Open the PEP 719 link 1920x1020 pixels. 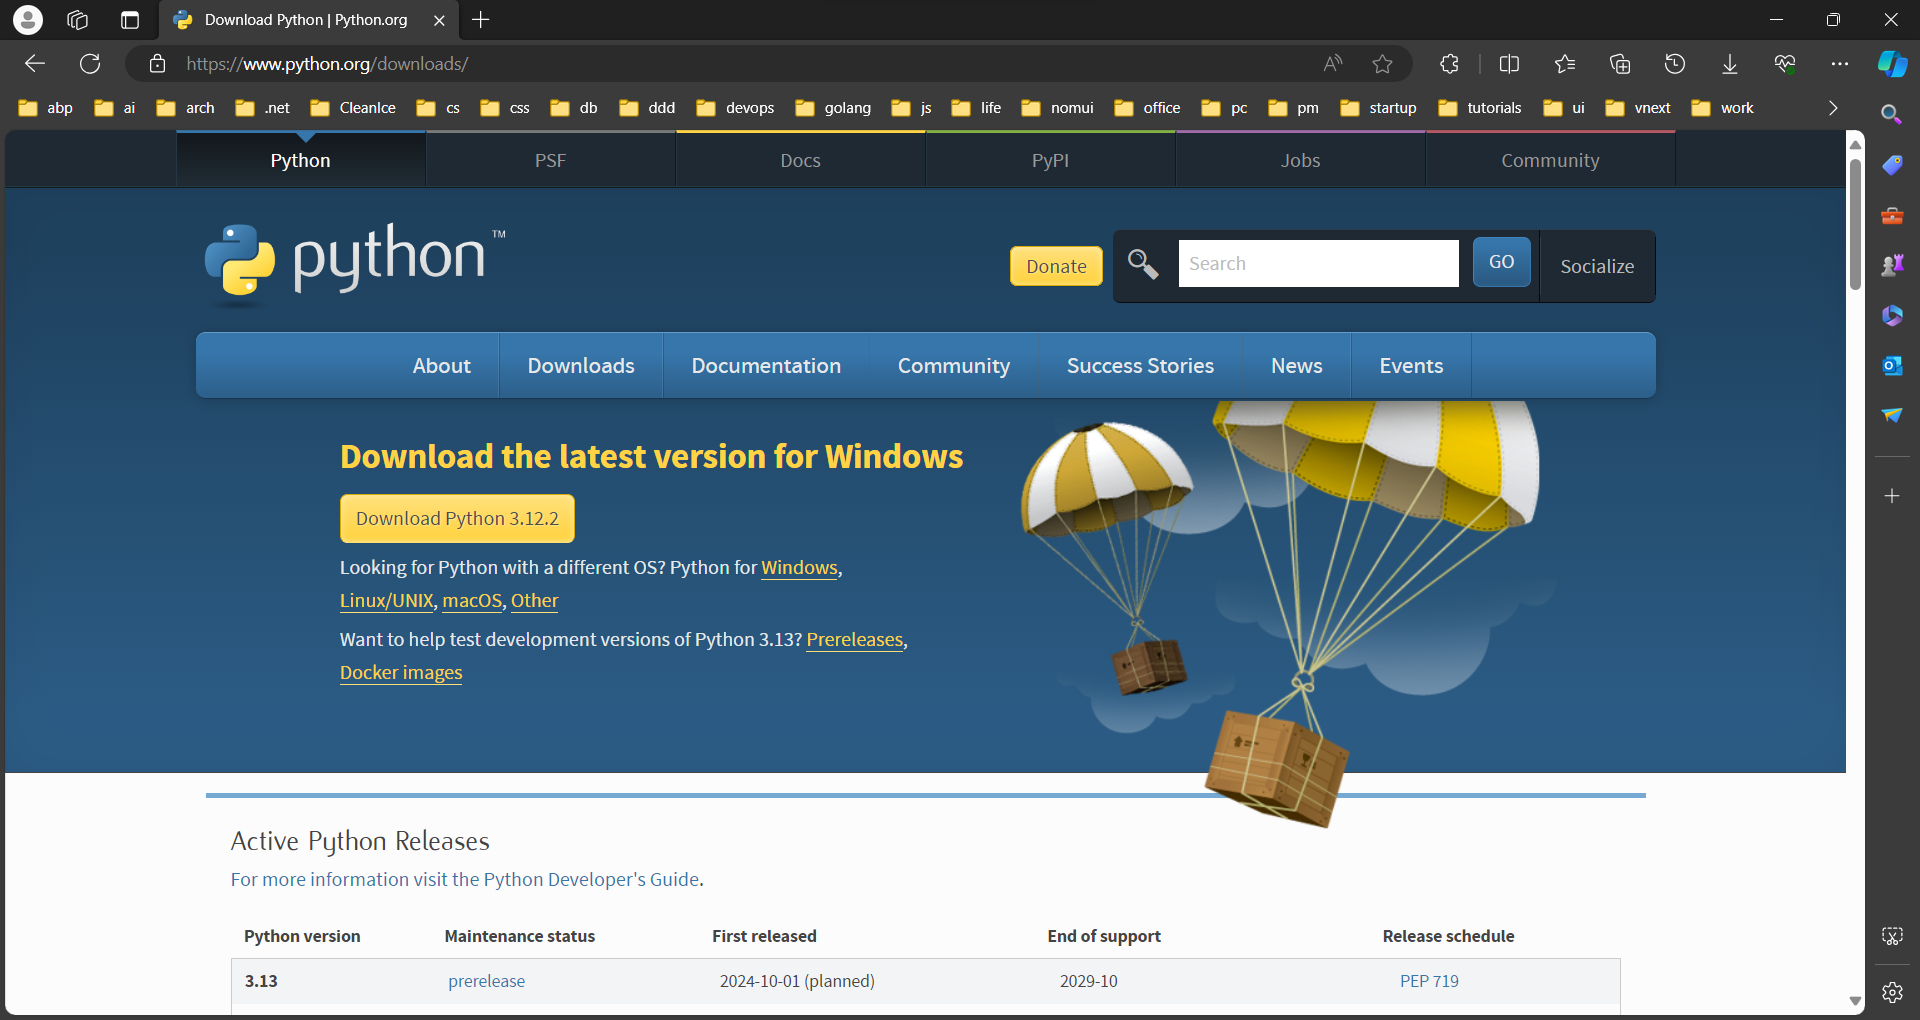[1429, 981]
